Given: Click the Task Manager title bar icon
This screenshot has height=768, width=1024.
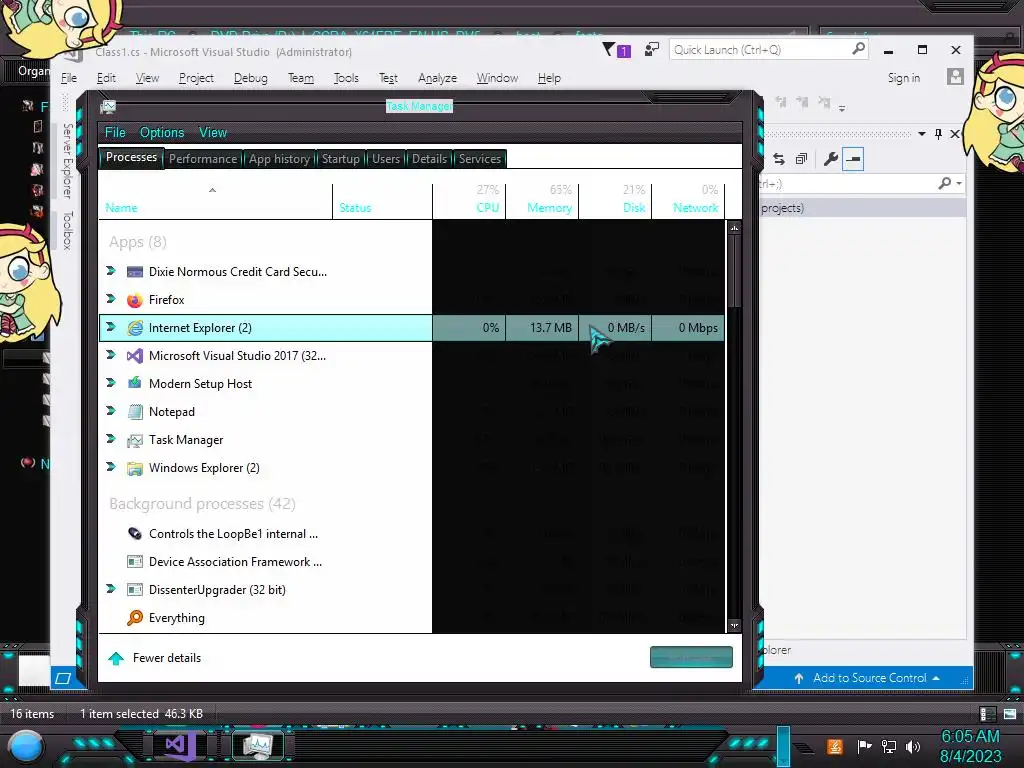Looking at the screenshot, I should [108, 106].
